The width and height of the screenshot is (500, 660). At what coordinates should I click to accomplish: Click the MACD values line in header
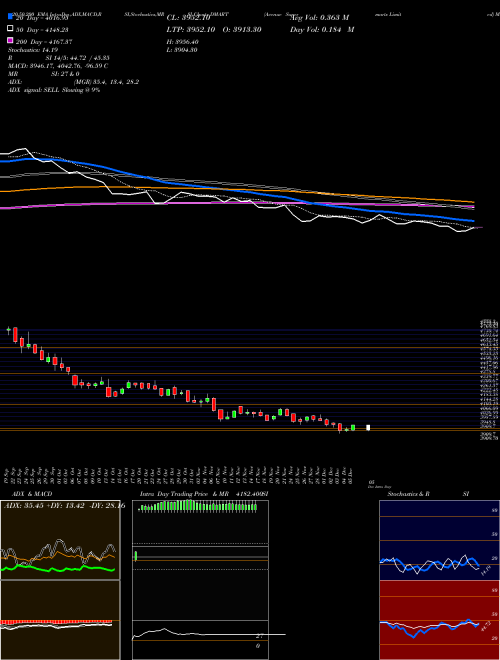[58, 66]
